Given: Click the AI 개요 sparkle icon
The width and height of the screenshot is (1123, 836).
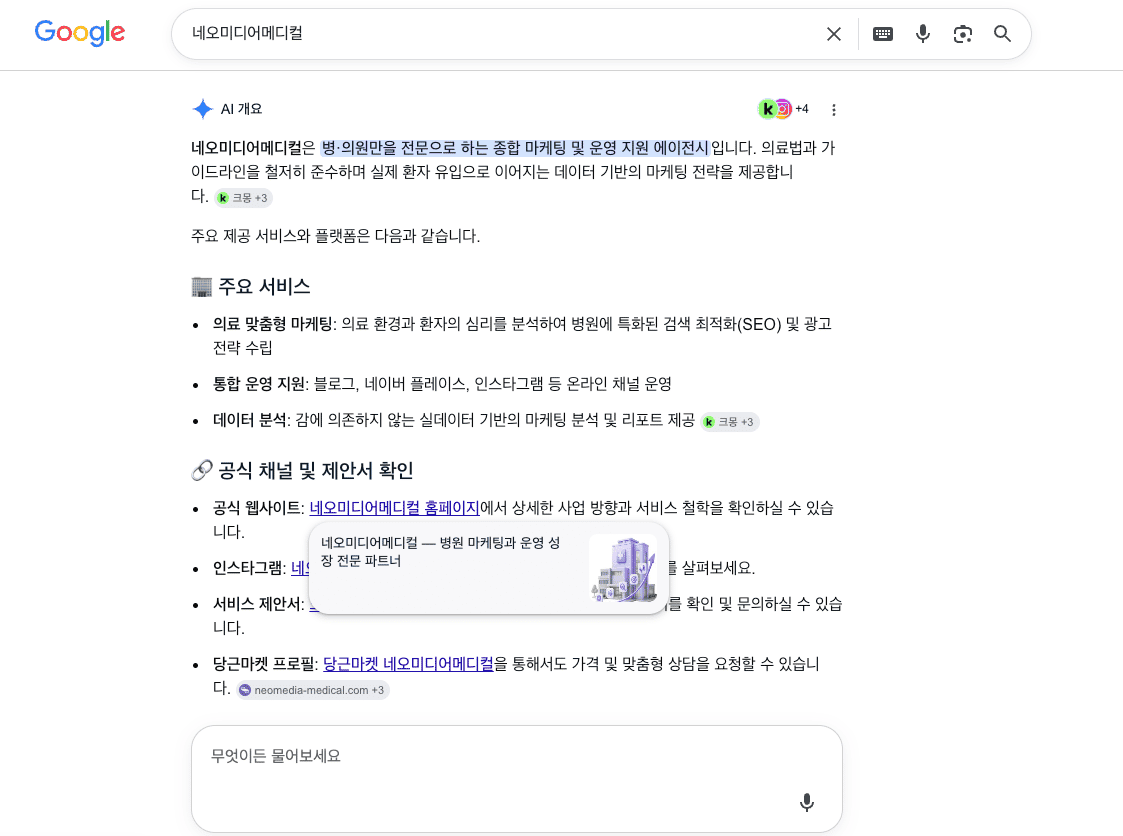Looking at the screenshot, I should coord(203,109).
